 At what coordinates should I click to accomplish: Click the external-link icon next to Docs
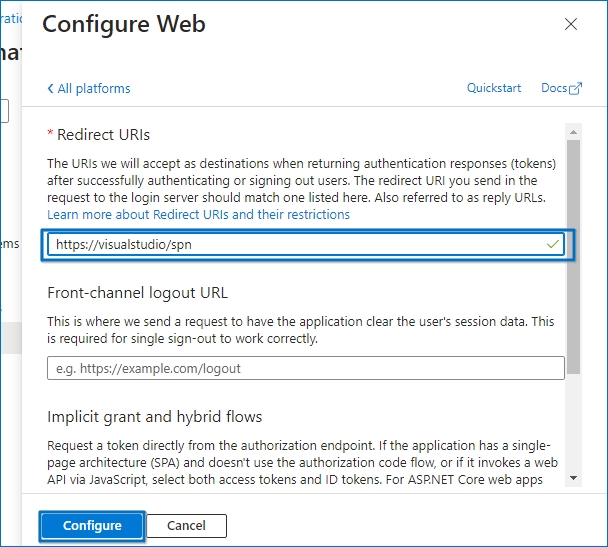tap(575, 88)
